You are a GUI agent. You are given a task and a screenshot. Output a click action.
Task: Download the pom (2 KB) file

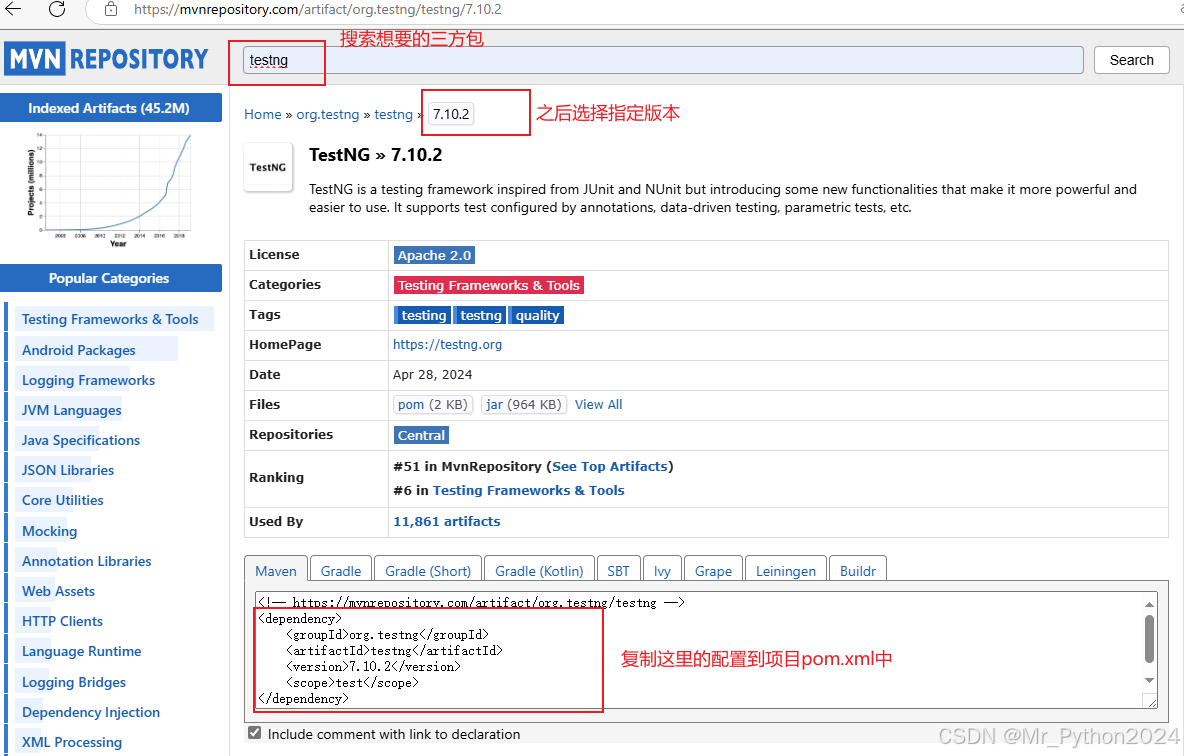click(433, 404)
